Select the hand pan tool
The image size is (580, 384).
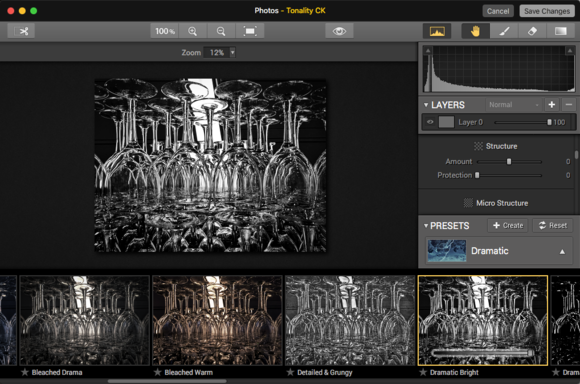click(x=475, y=31)
